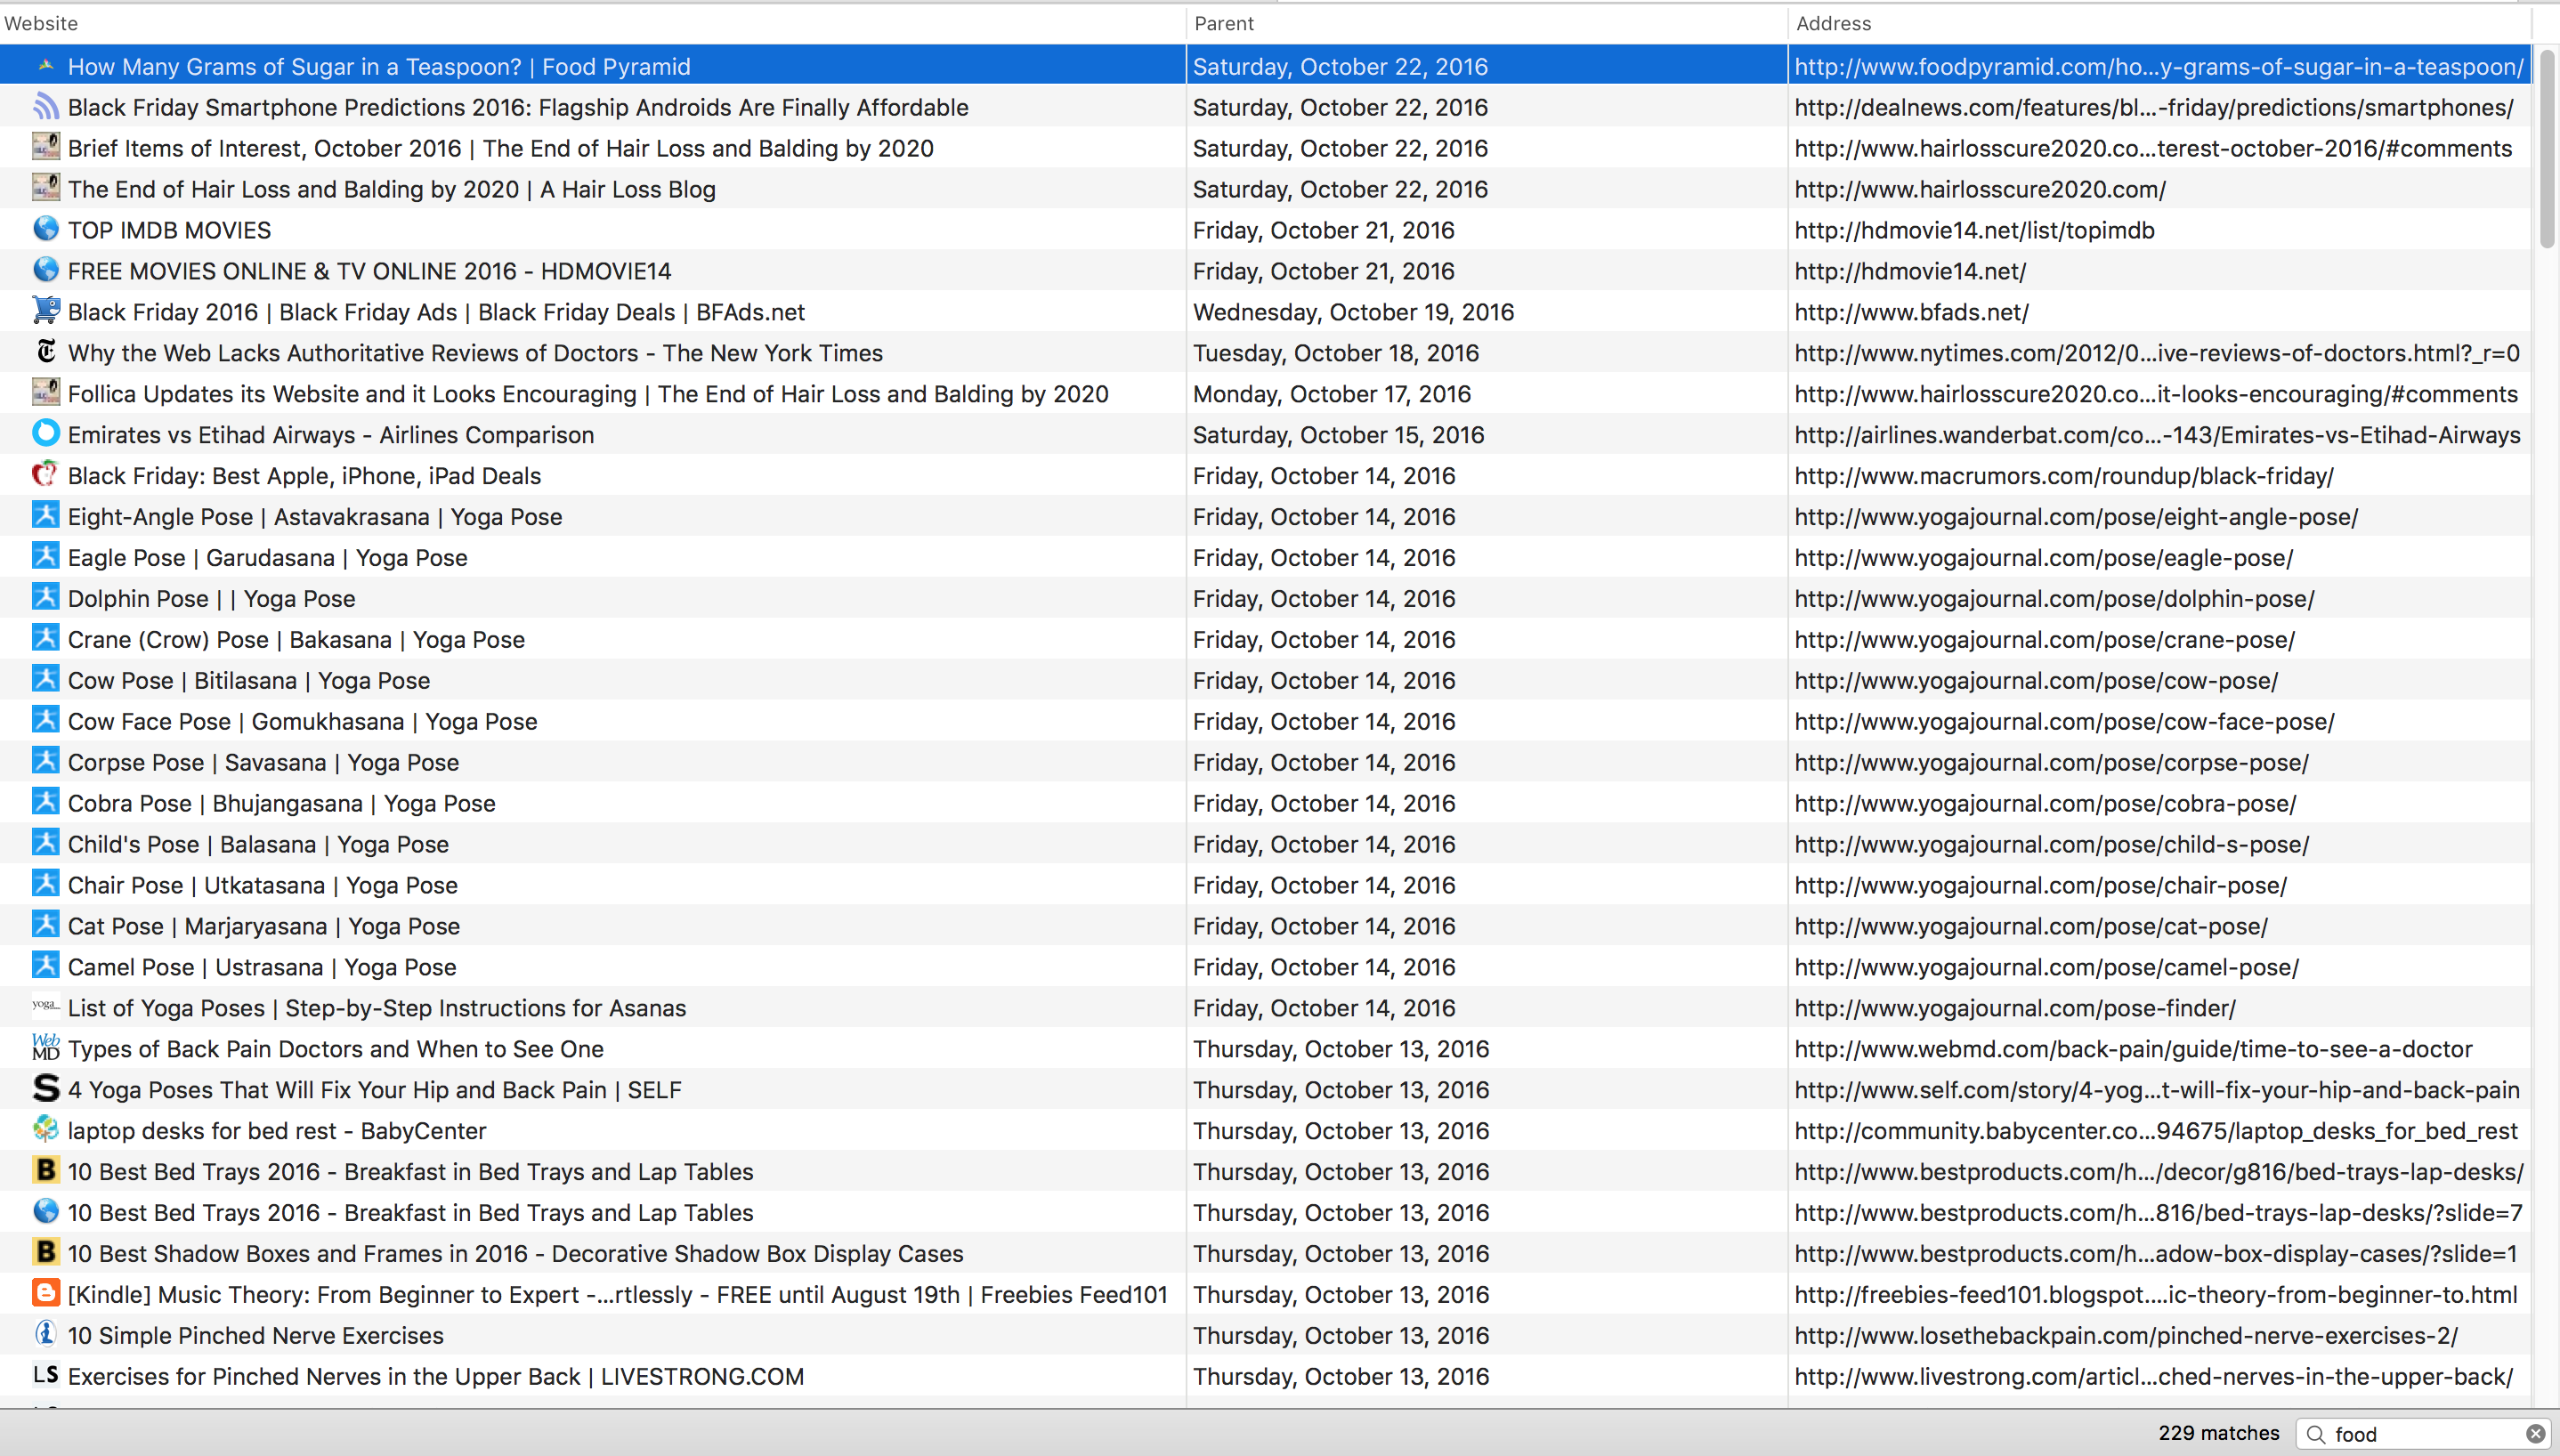
Task: Click the Yoga Journal icon for Eagle Pose
Action: coord(42,557)
